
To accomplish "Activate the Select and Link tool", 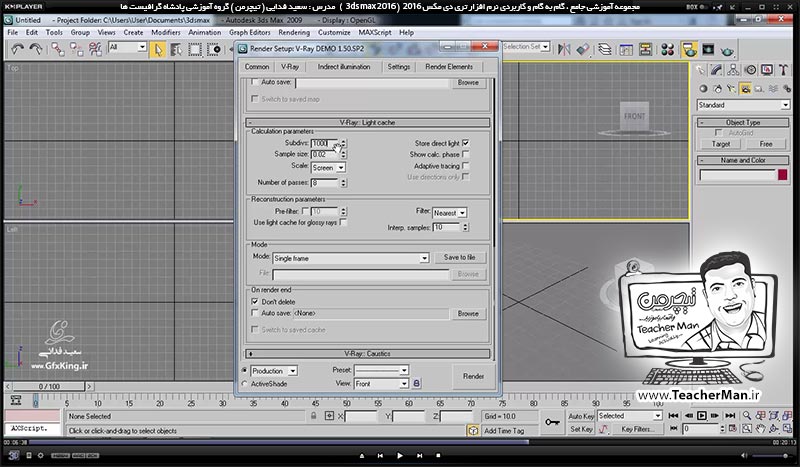I will click(x=58, y=49).
